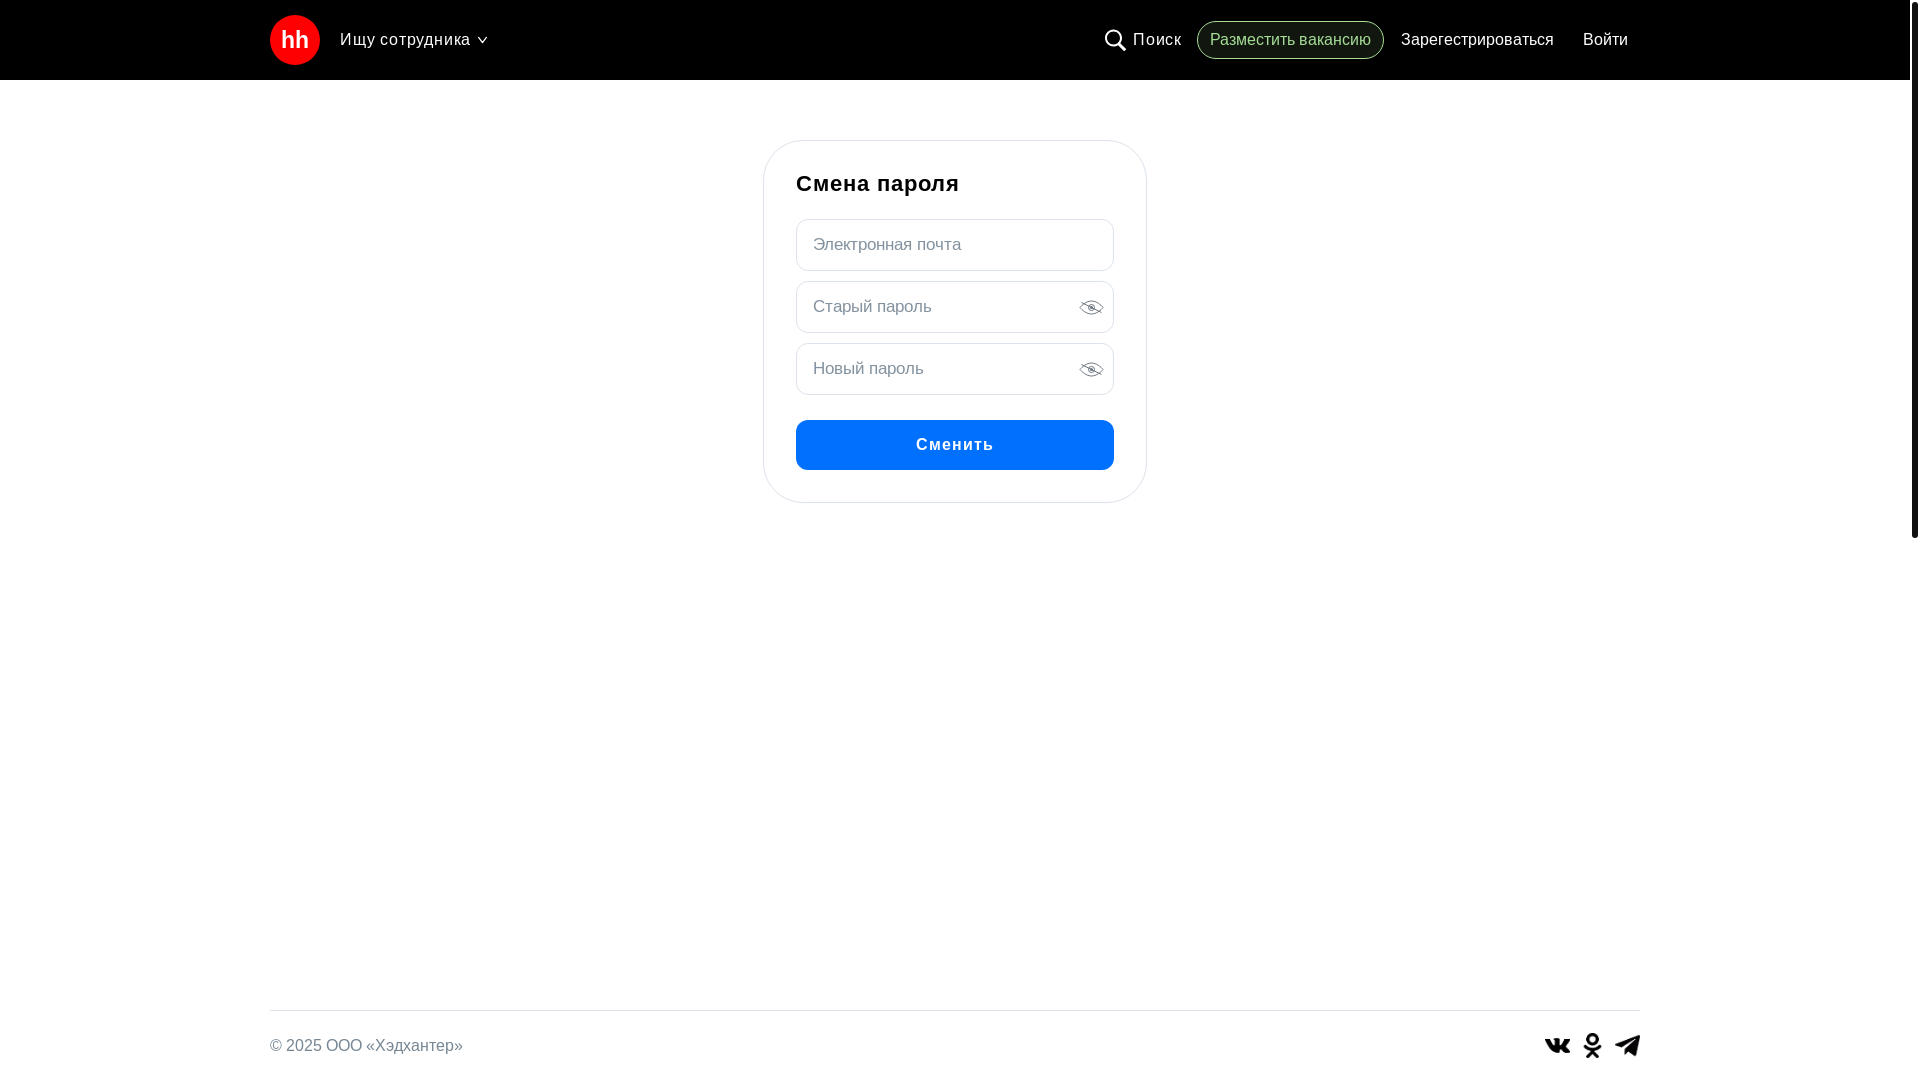
Task: Open the 'Зарегестрироваться' link
Action: 1477,40
